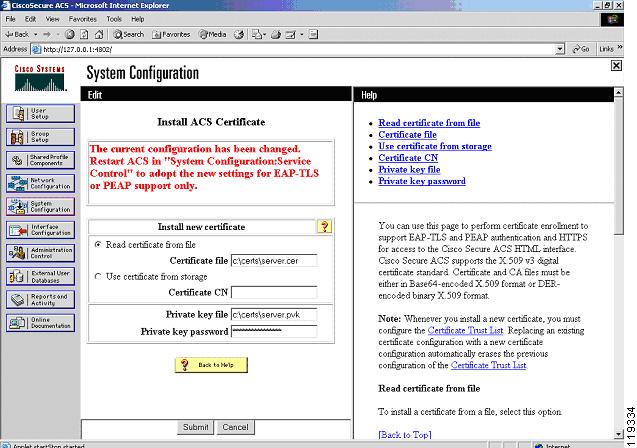Click the History toolbar icon

tap(239, 35)
